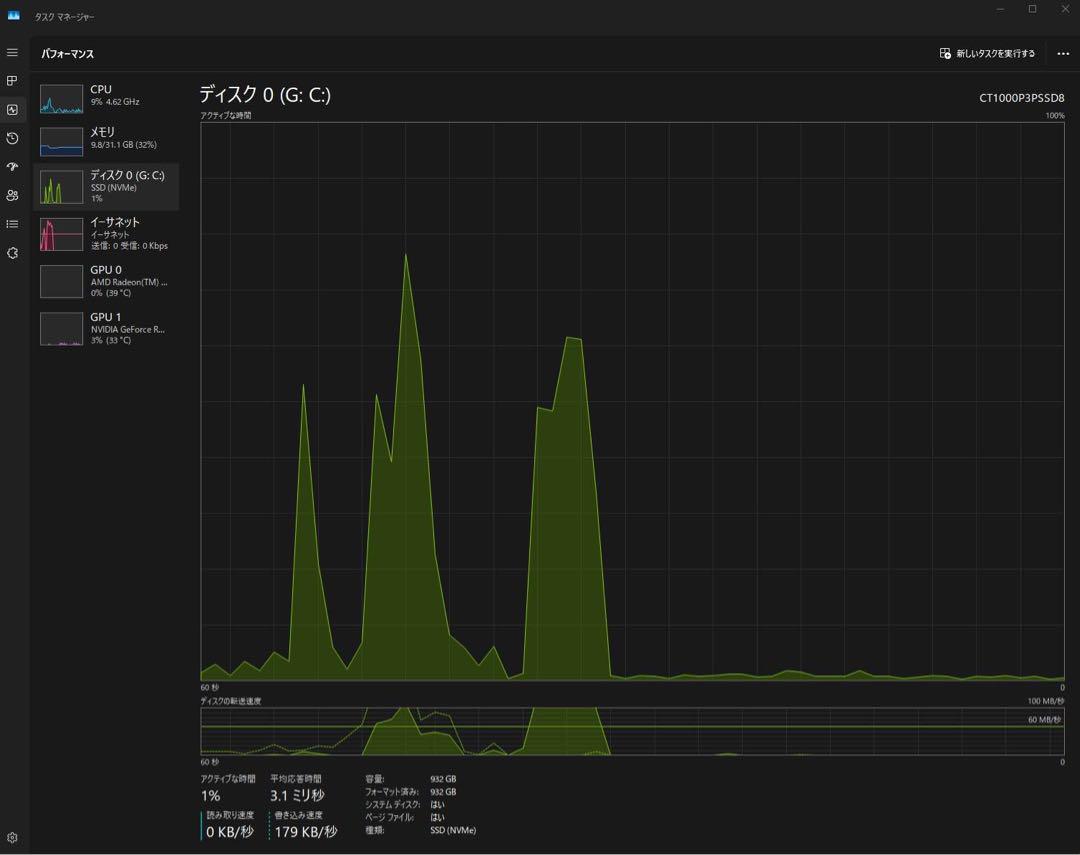Viewport: 1080px width, 855px height.
Task: Open the hamburger navigation menu
Action: pos(12,52)
